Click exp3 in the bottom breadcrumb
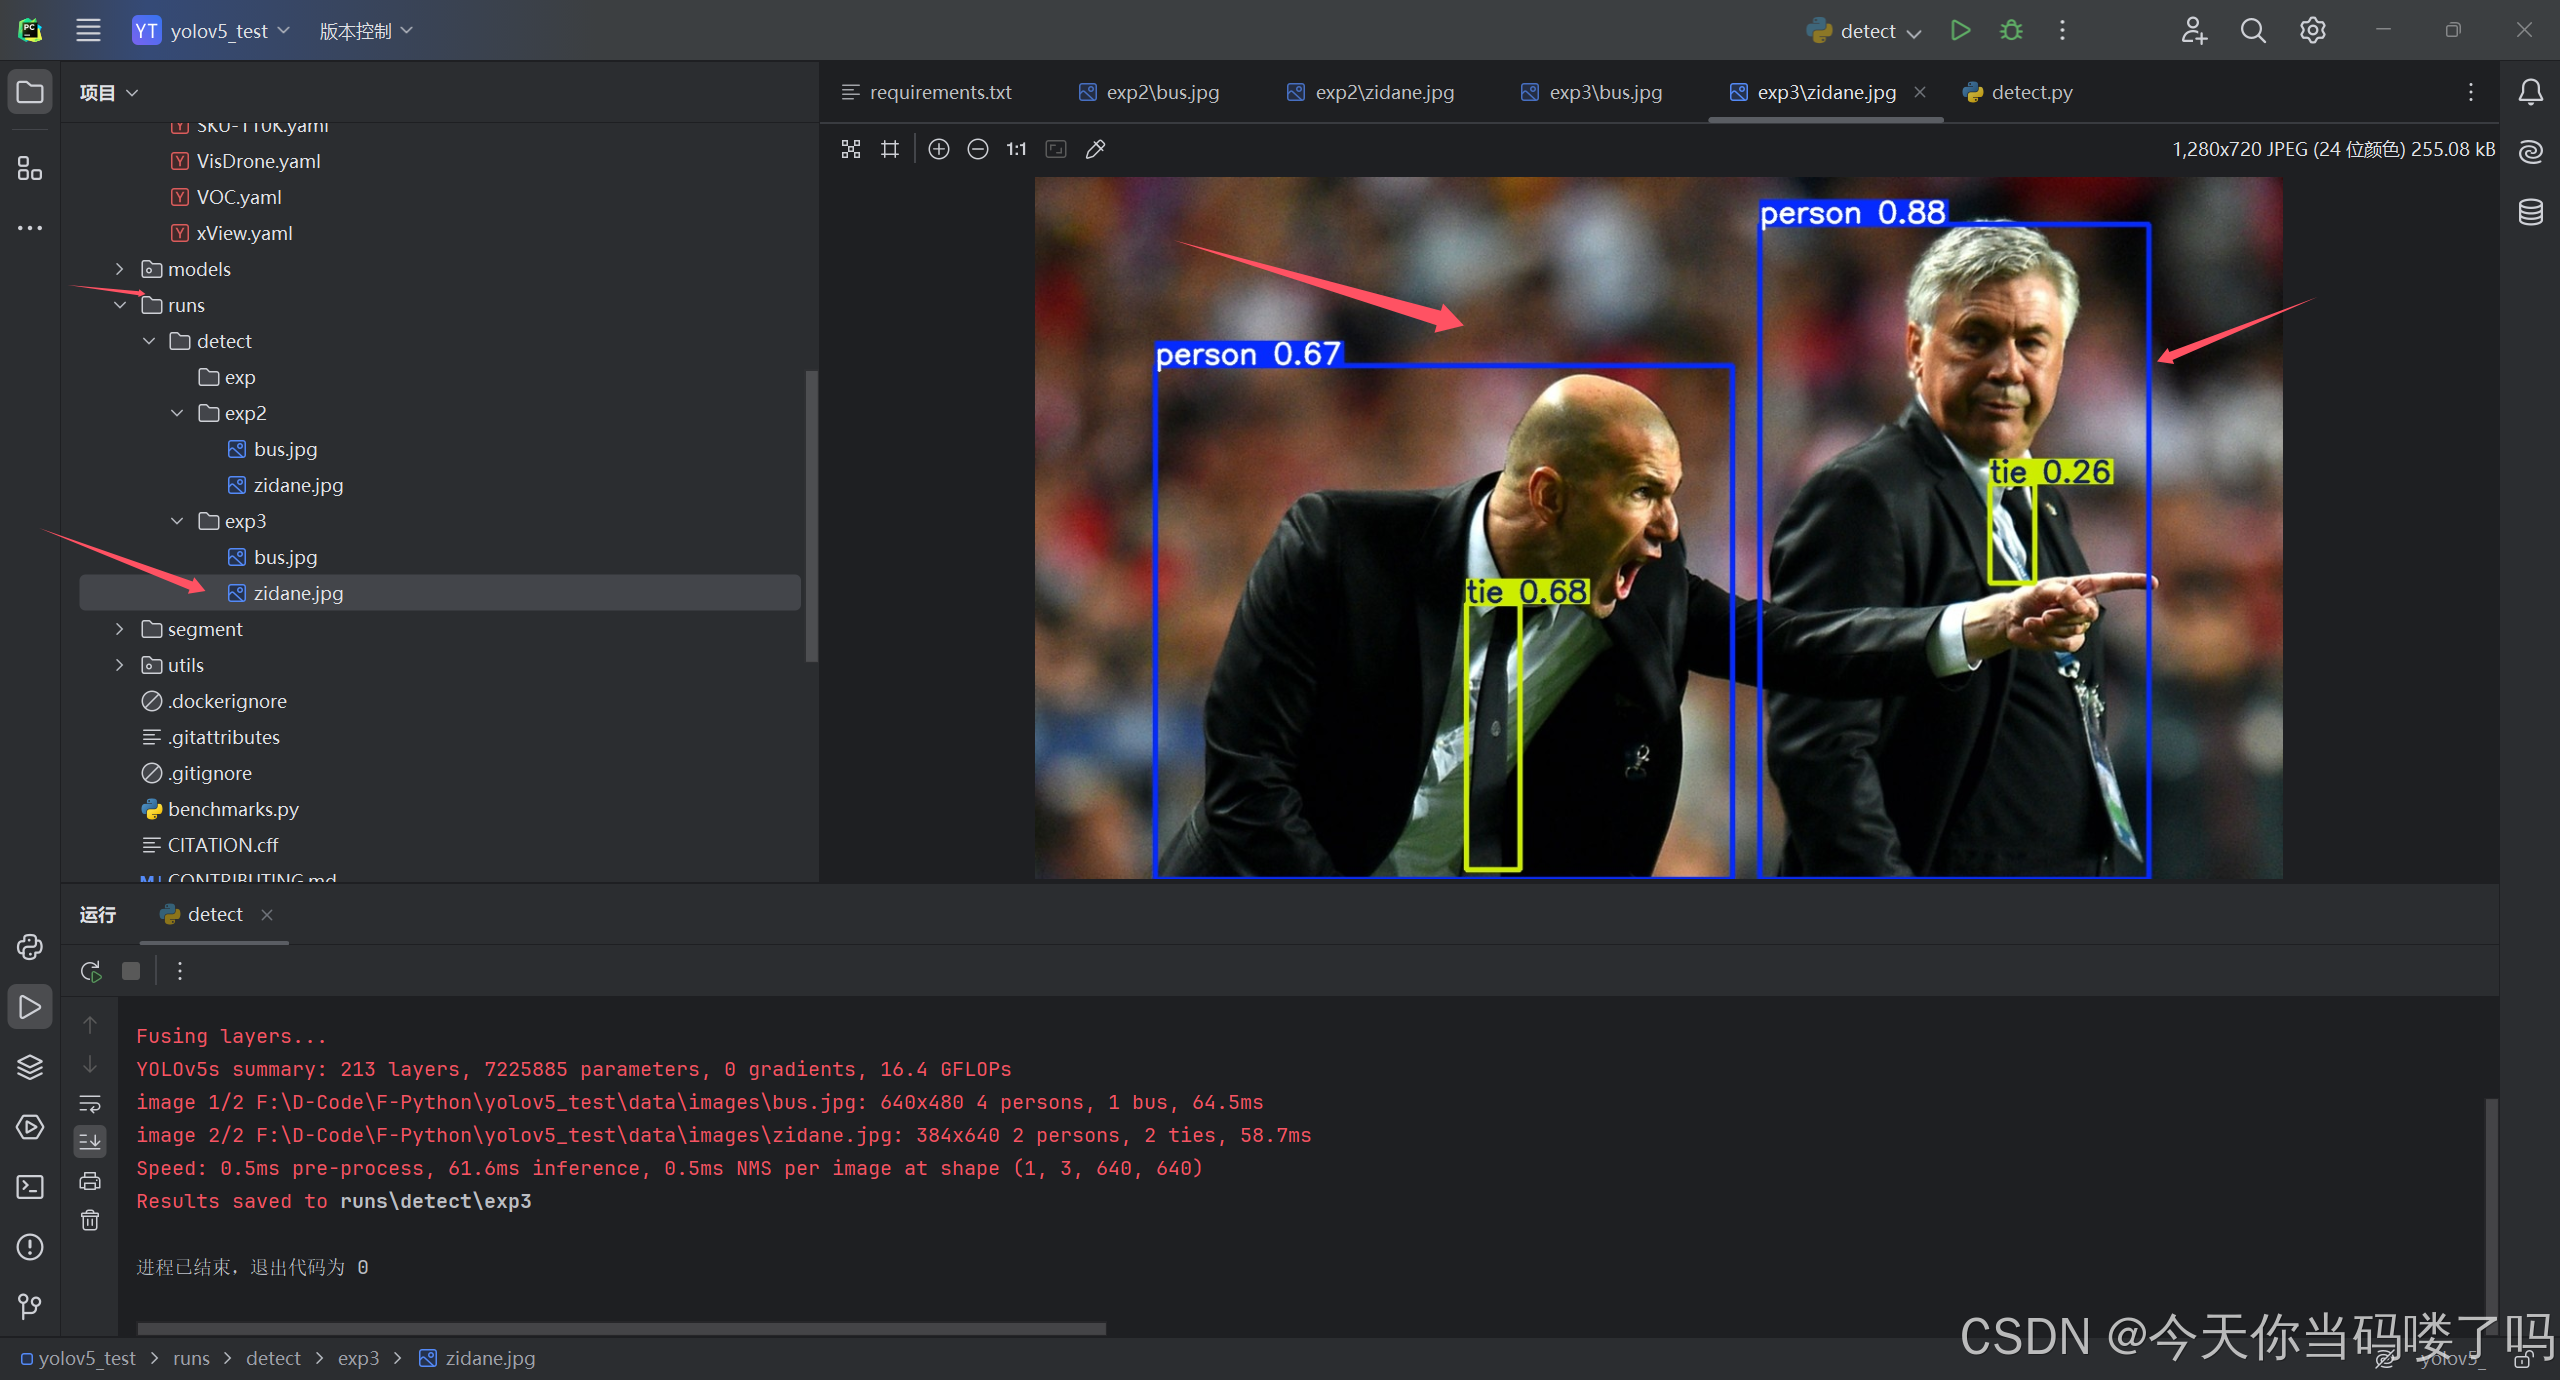Screen dimensions: 2560x1380 click(358, 1358)
